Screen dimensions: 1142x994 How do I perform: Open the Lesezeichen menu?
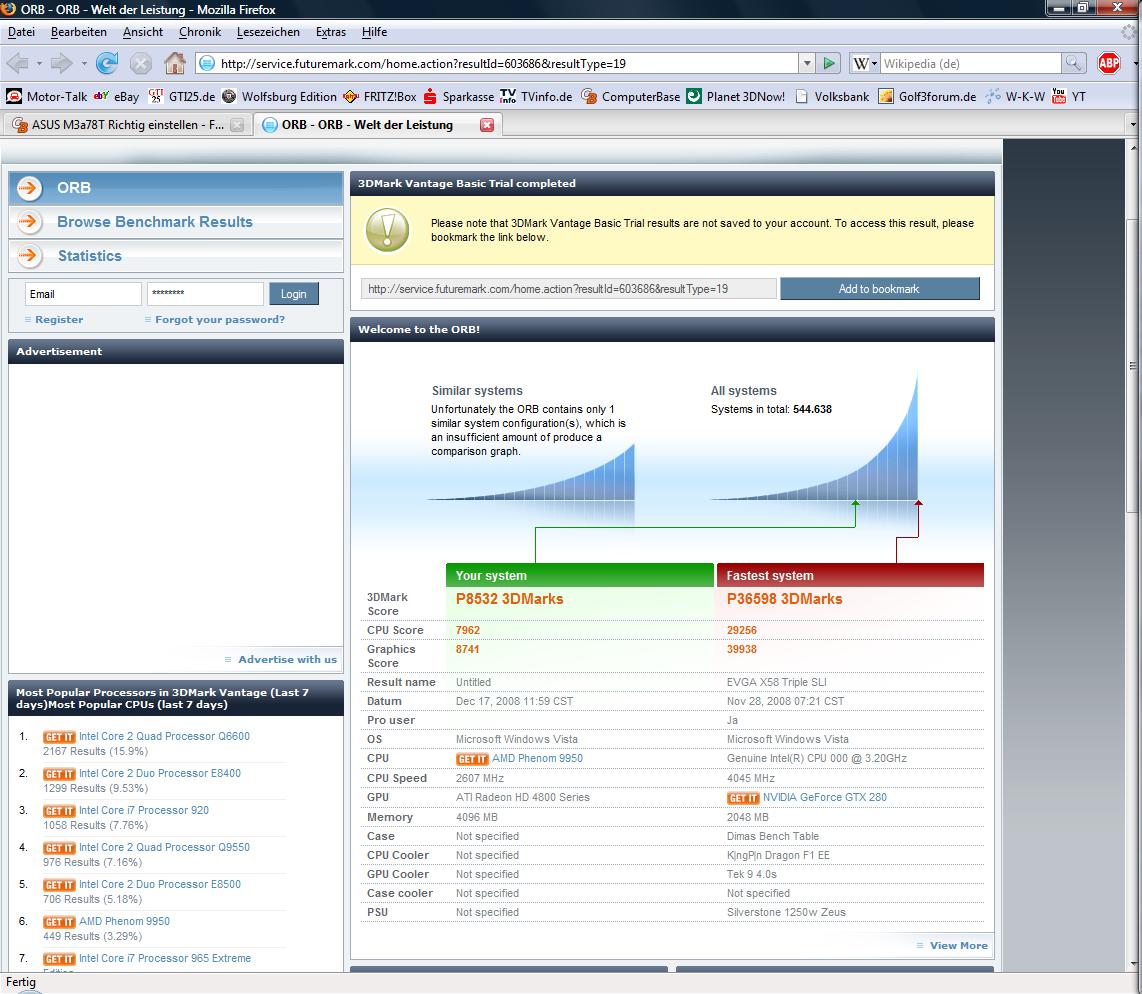tap(268, 32)
